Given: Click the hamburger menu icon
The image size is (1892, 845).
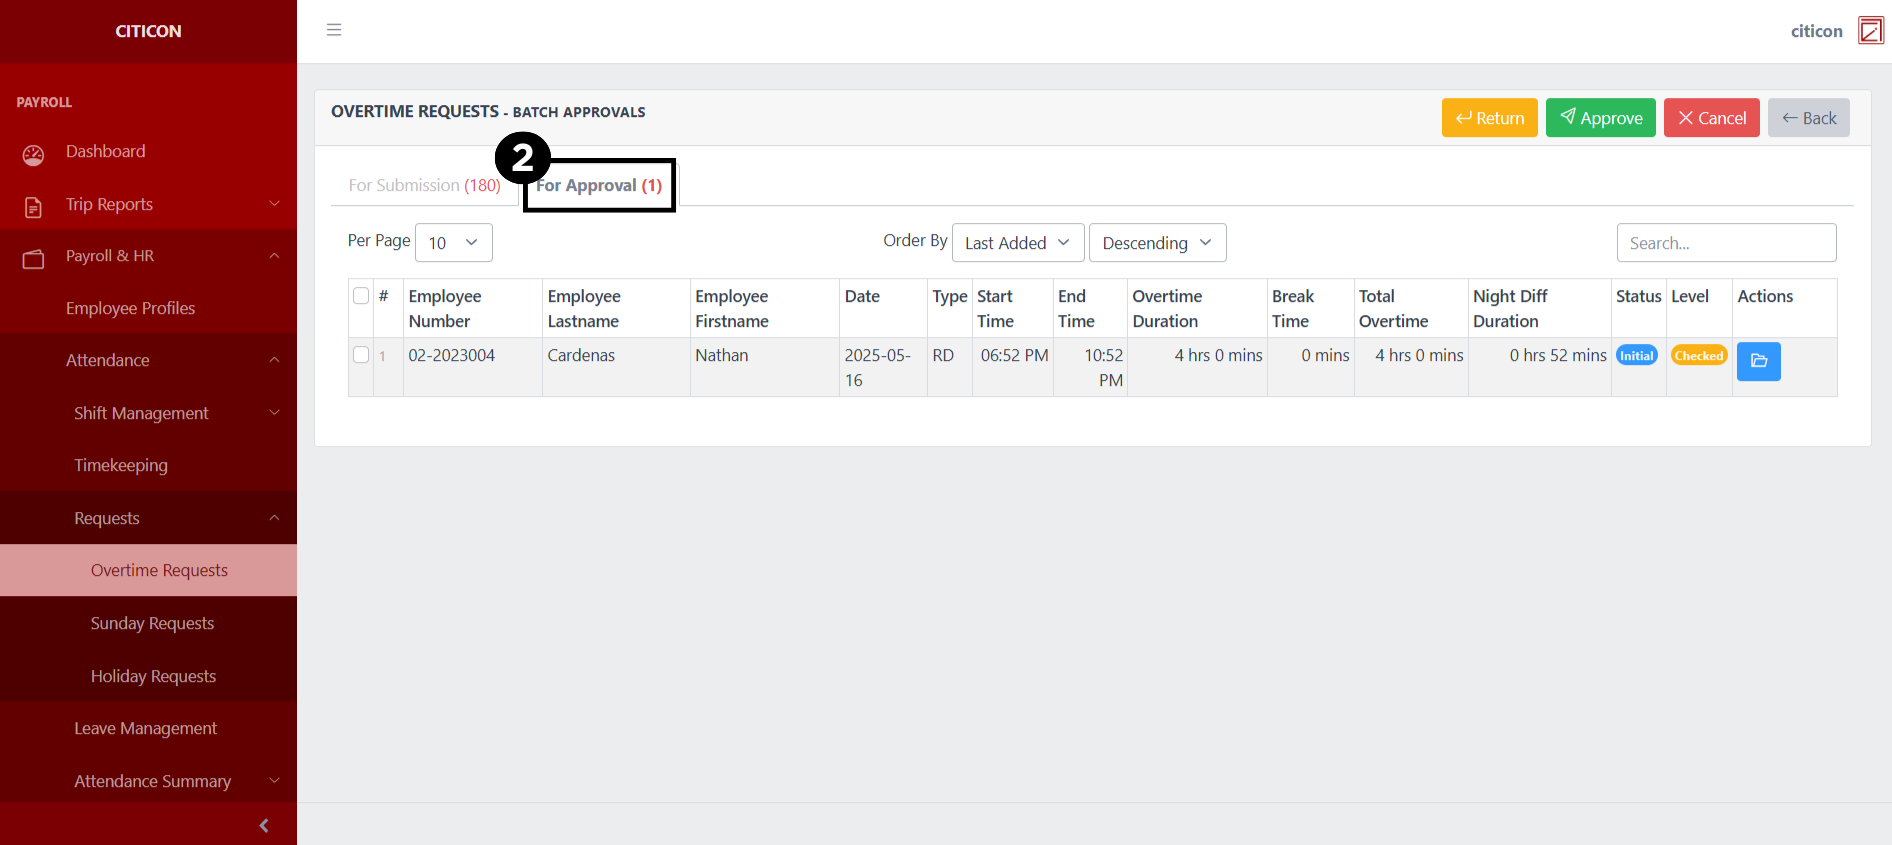Looking at the screenshot, I should pyautogui.click(x=334, y=30).
